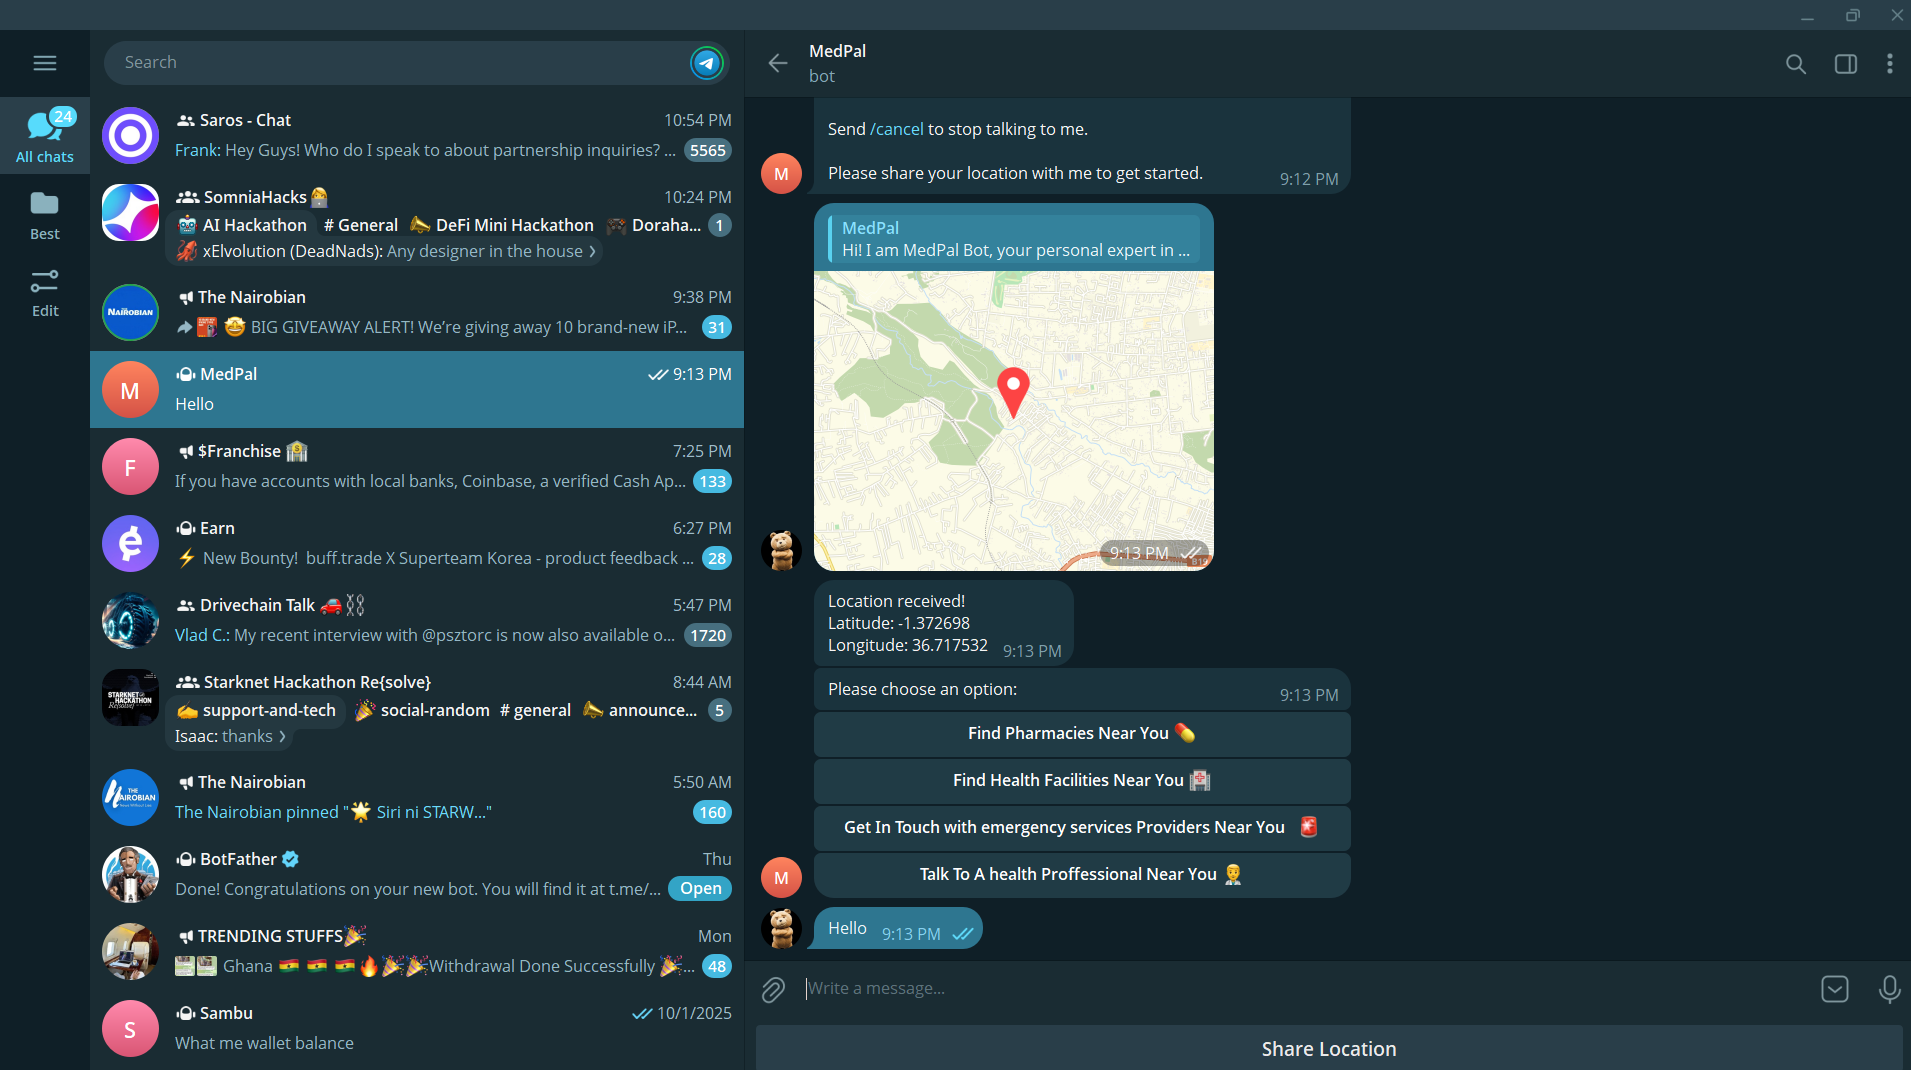The image size is (1911, 1070).
Task: Click the BotFather avatar
Action: (x=130, y=874)
